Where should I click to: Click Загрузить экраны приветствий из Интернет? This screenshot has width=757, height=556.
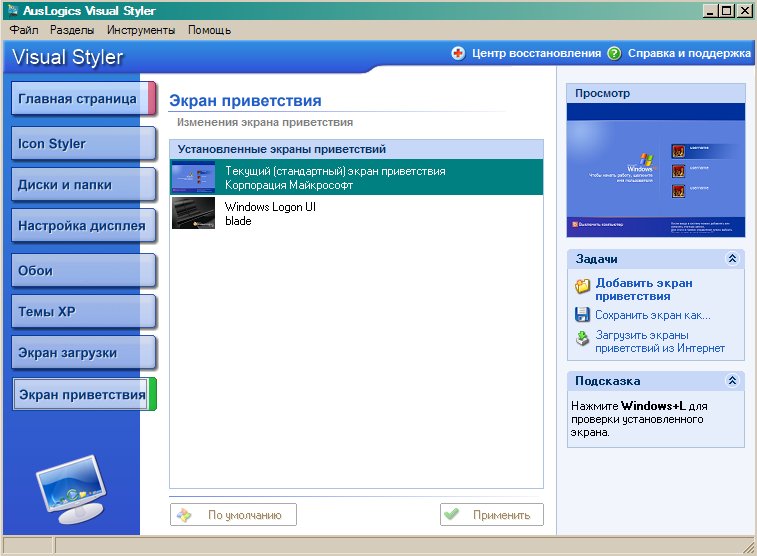click(x=660, y=341)
